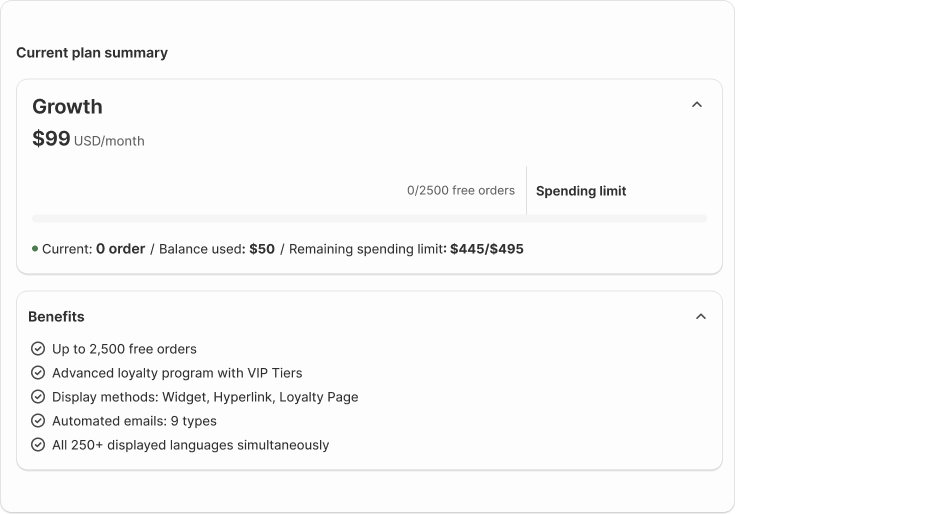Click checkmark icon beside All 250+ languages
This screenshot has width=951, height=514.
point(38,444)
